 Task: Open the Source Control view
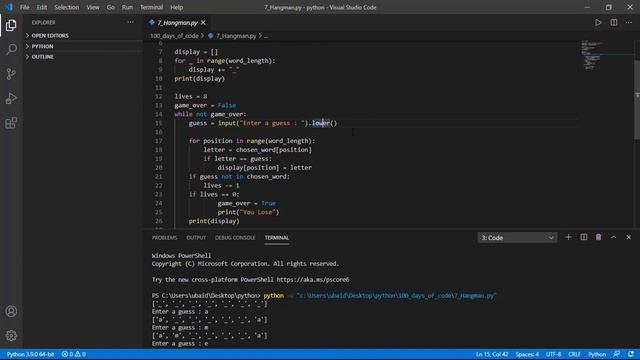tap(11, 74)
